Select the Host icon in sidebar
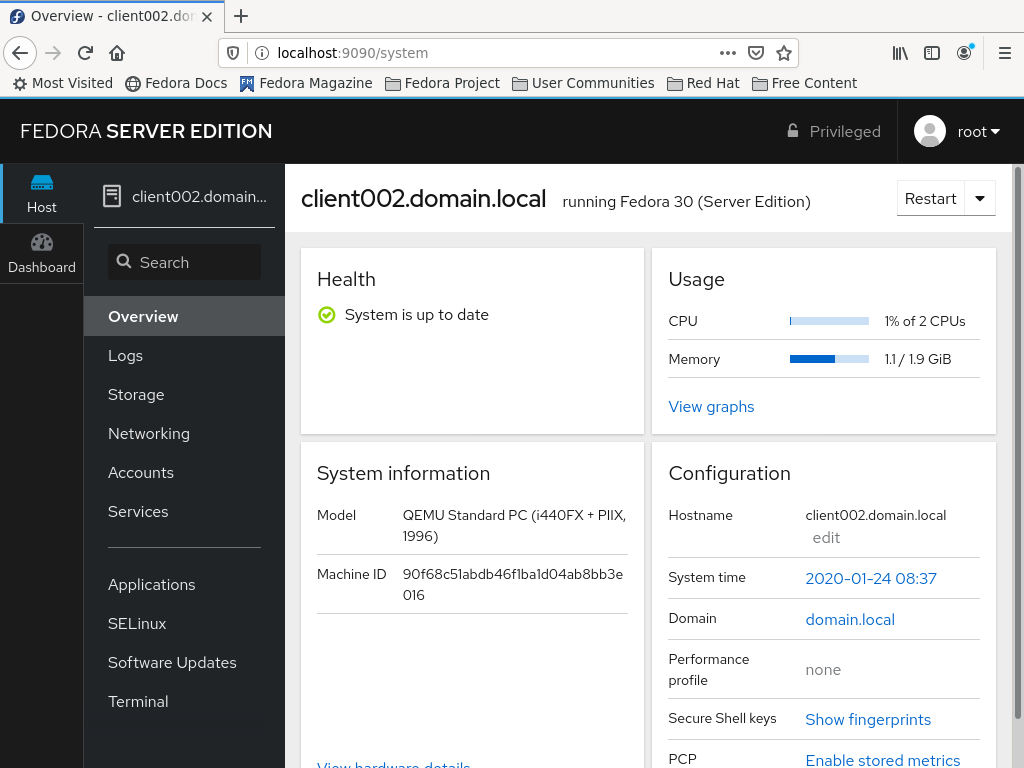This screenshot has height=768, width=1024. pos(42,194)
